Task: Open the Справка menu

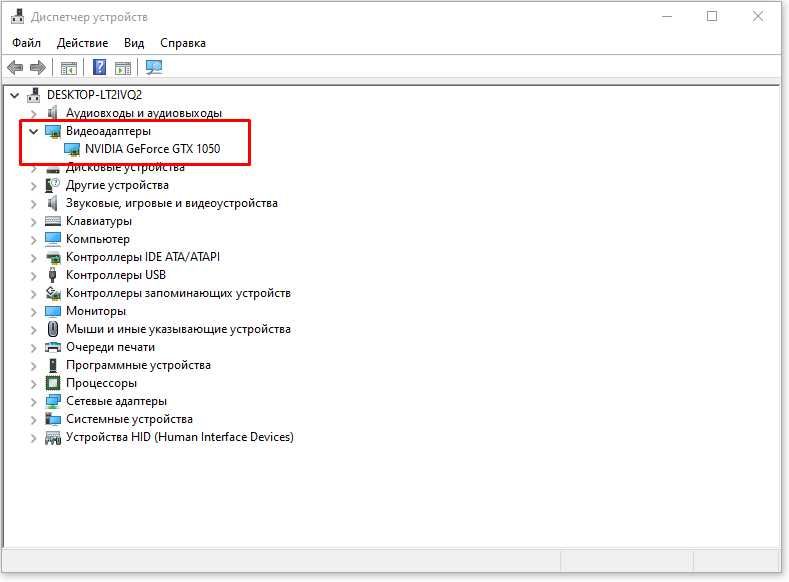Action: (x=183, y=43)
